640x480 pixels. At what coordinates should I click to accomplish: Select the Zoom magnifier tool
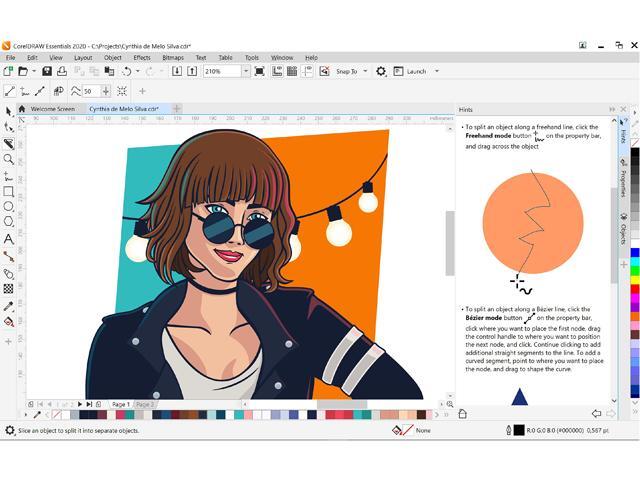tap(8, 159)
